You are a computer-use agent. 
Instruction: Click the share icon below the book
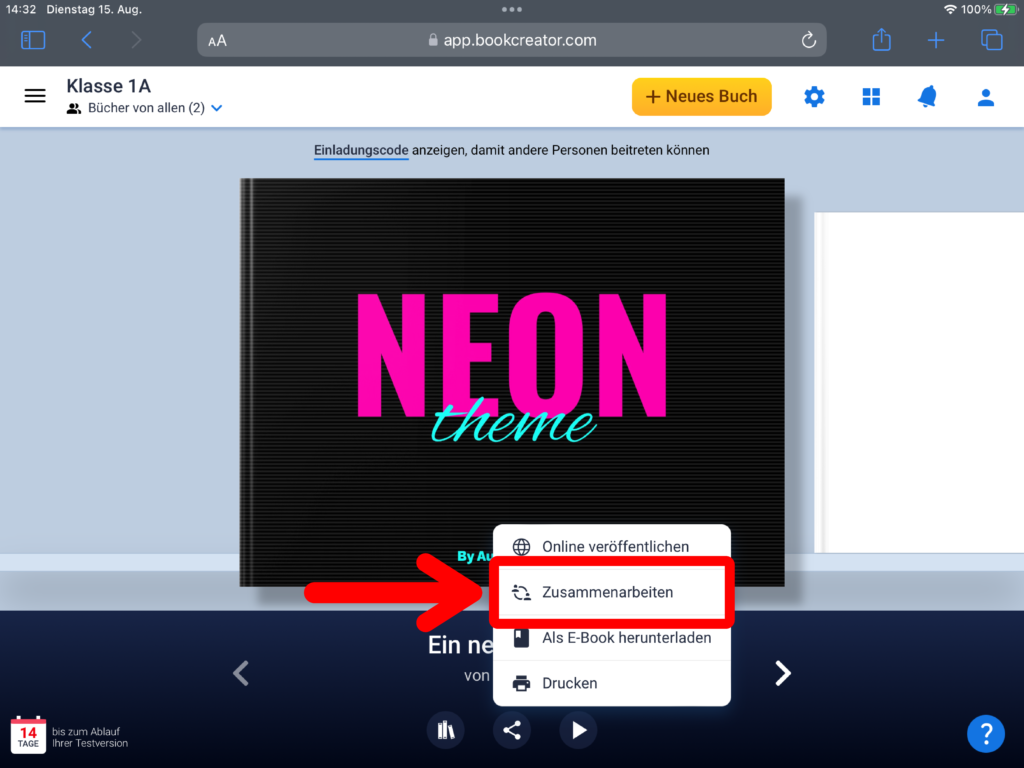(x=512, y=730)
